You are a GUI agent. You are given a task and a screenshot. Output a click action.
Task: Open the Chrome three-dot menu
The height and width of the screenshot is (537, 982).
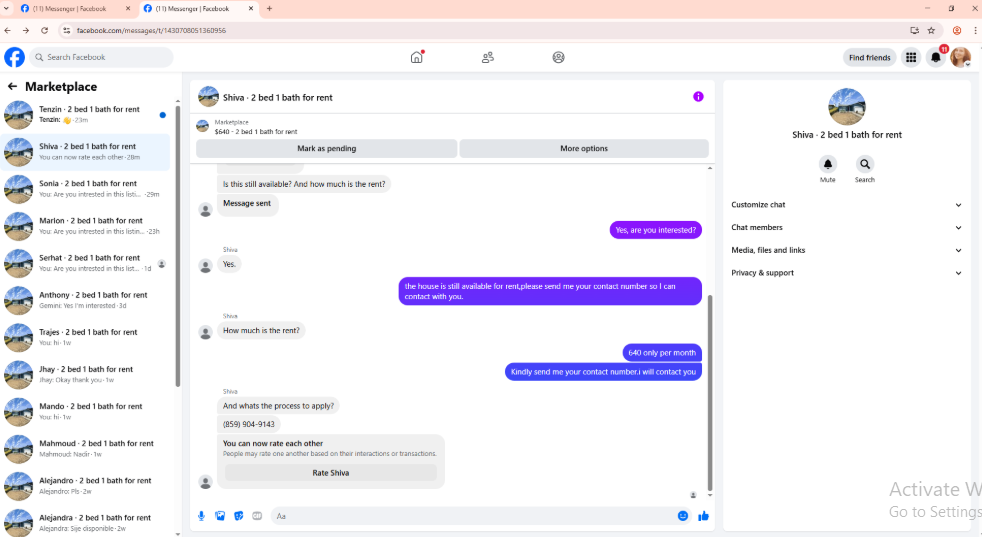pyautogui.click(x=975, y=30)
